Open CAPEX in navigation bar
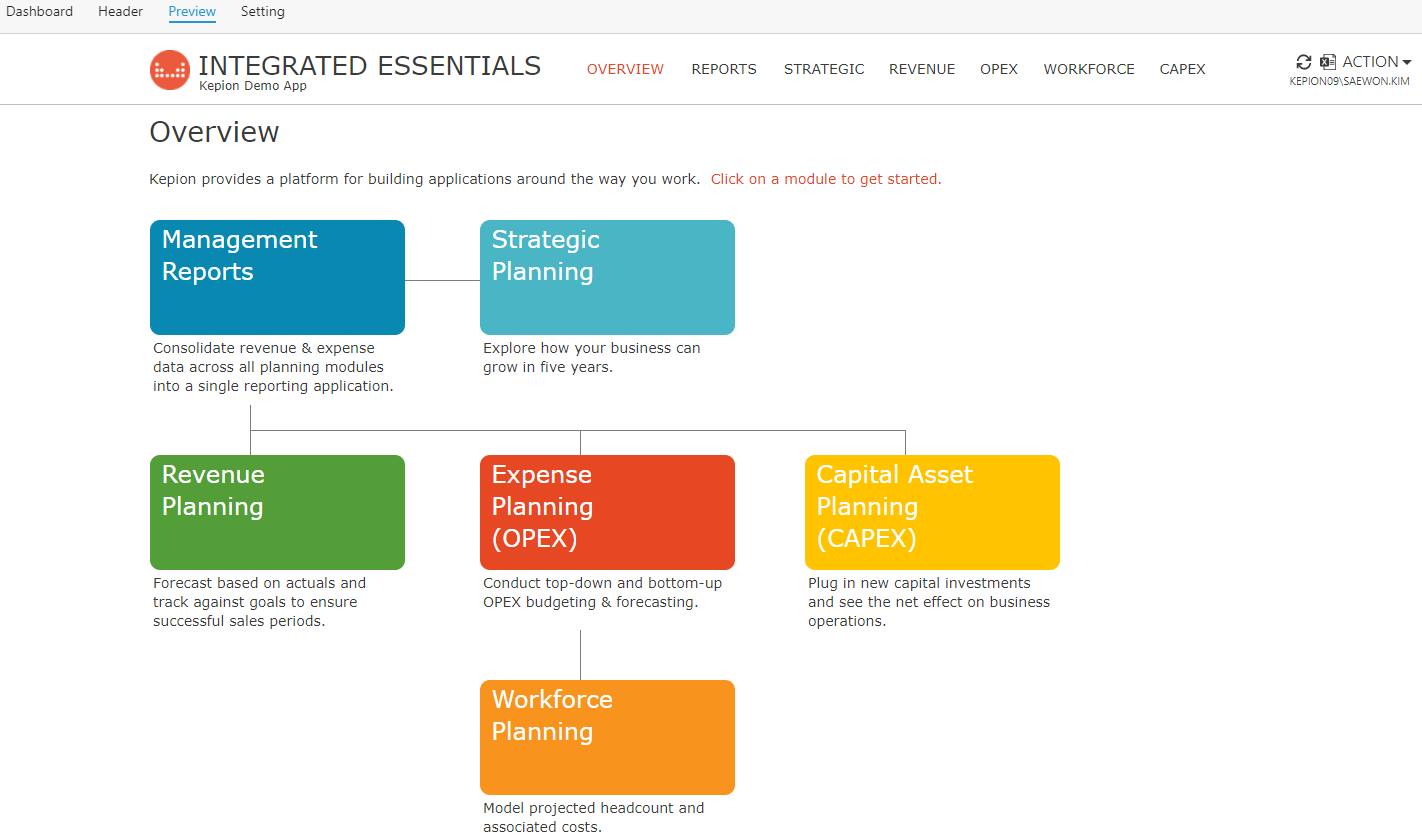1422x840 pixels. (x=1183, y=69)
